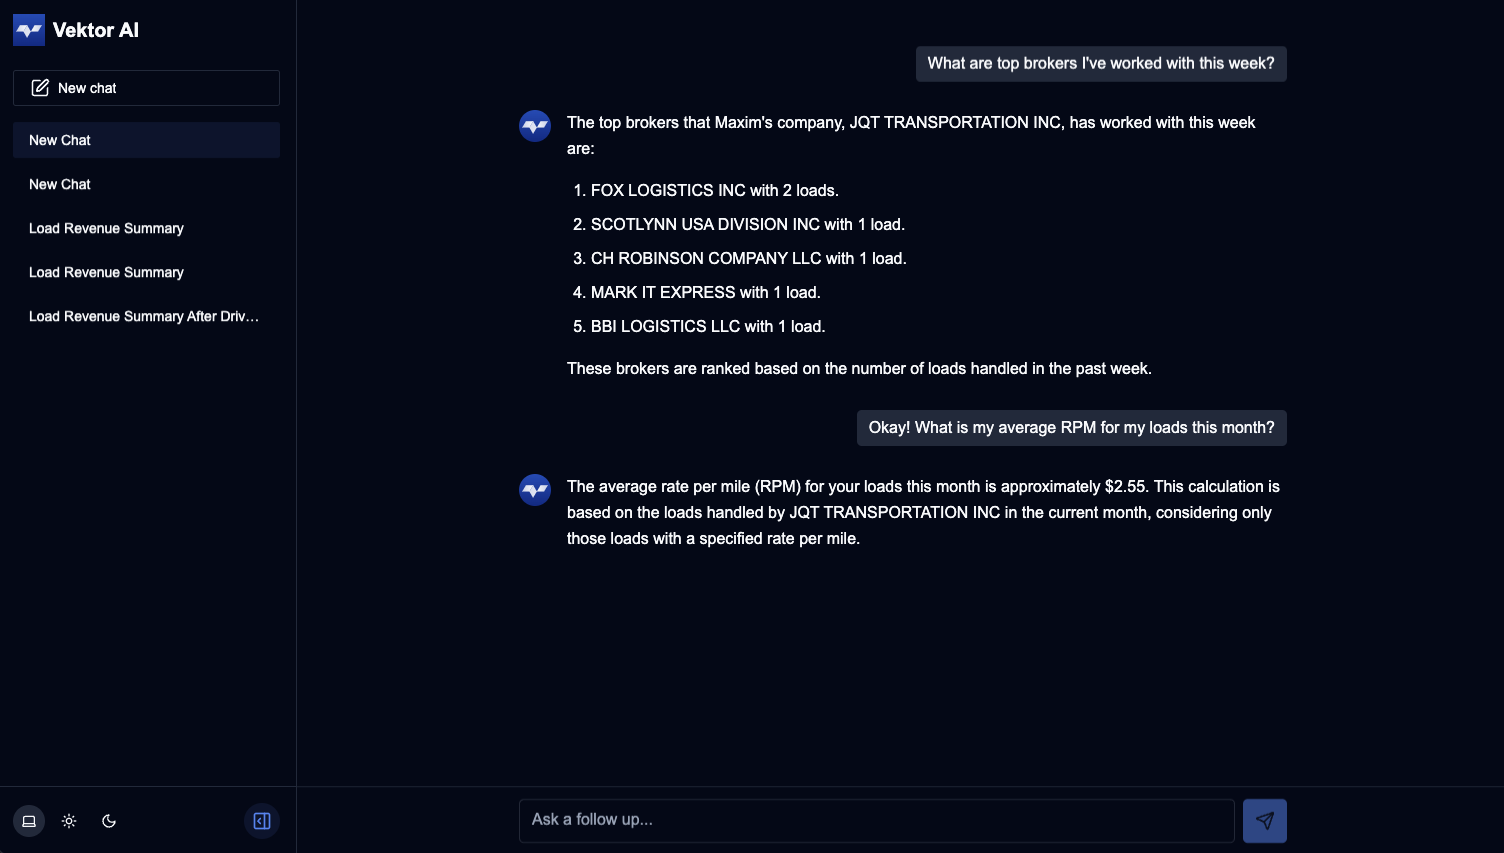Send the message with paper plane icon
Image resolution: width=1504 pixels, height=853 pixels.
1264,821
